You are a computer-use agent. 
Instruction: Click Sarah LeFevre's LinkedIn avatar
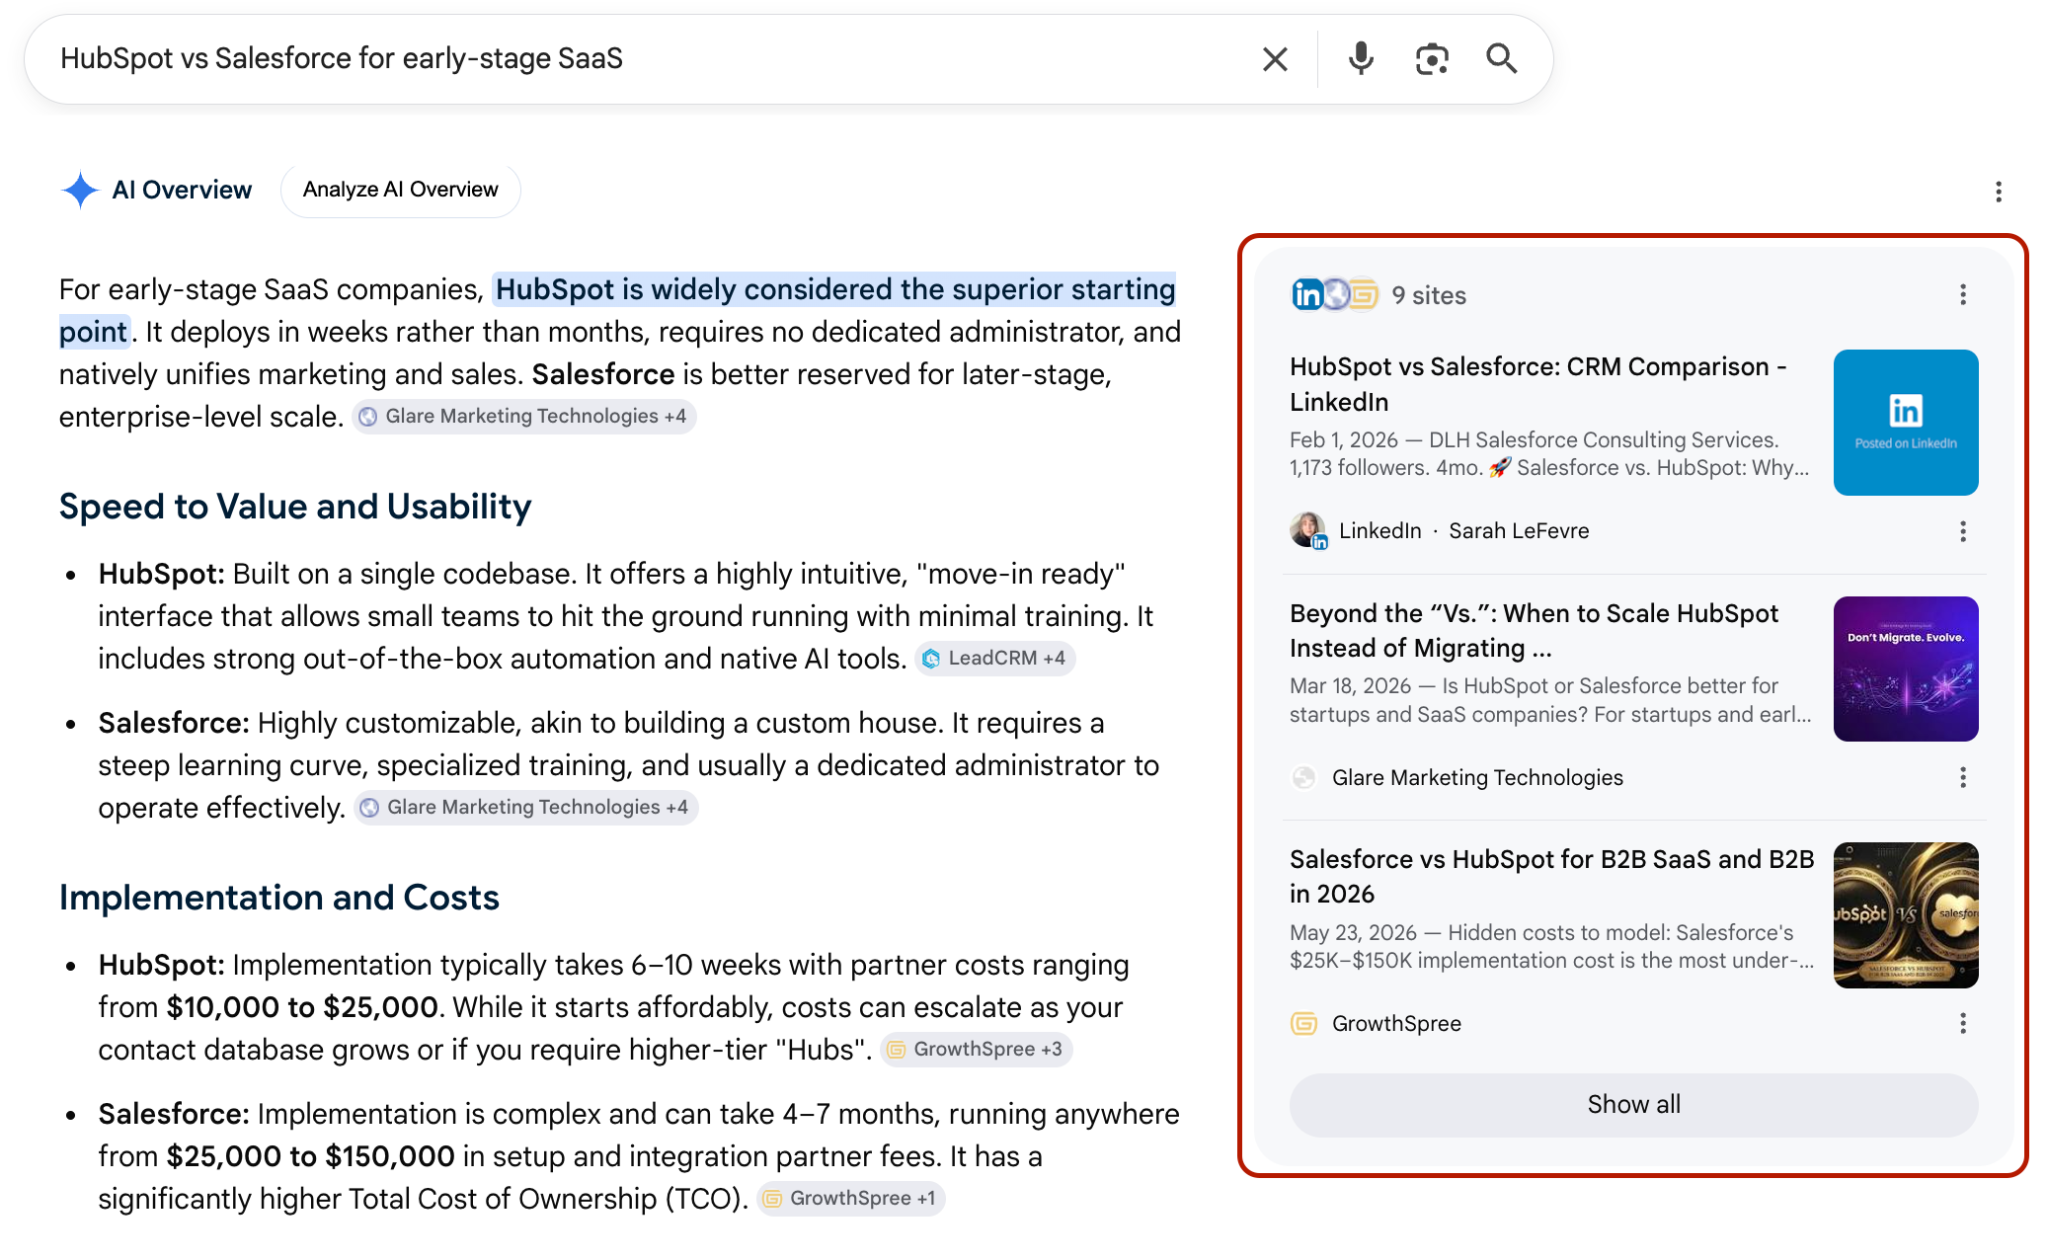click(1308, 530)
